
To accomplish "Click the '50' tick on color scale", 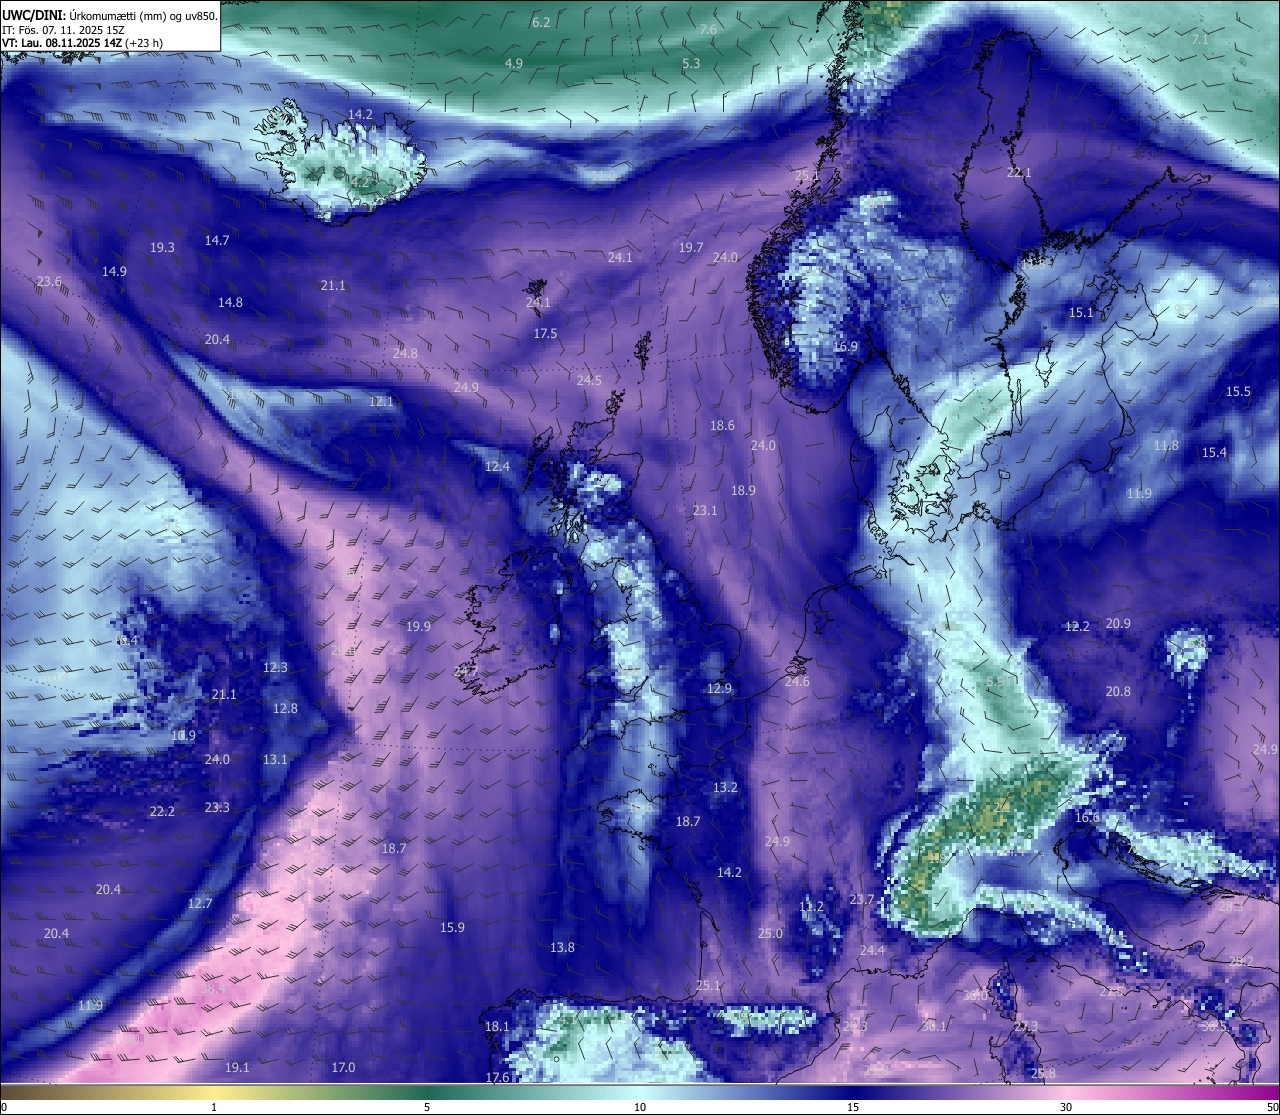I will [1271, 1107].
